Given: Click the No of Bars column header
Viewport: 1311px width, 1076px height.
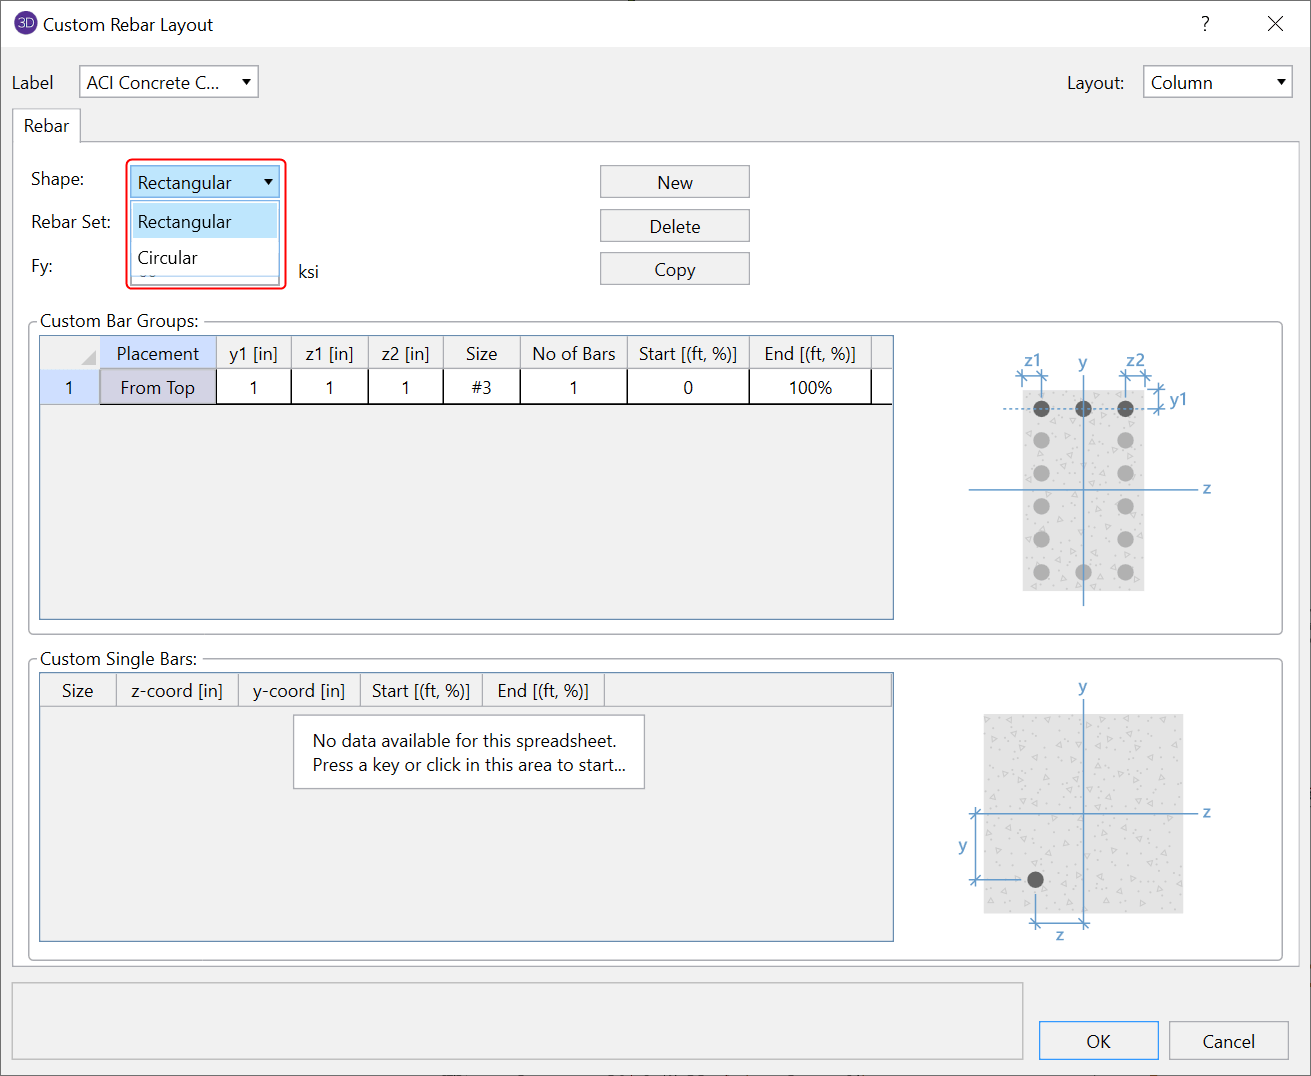Looking at the screenshot, I should click(x=573, y=354).
